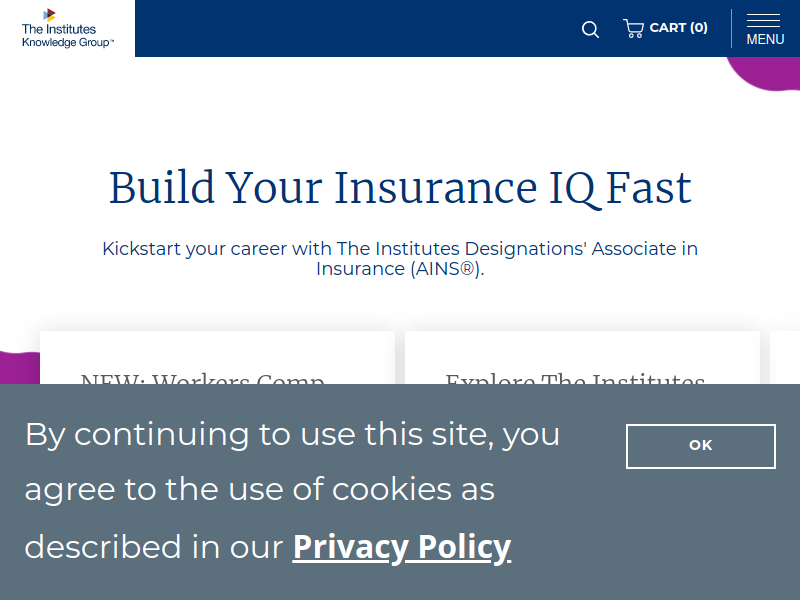Screen dimensions: 800x600
Task: Click the Kickstart your career subtitle text
Action: (x=400, y=259)
